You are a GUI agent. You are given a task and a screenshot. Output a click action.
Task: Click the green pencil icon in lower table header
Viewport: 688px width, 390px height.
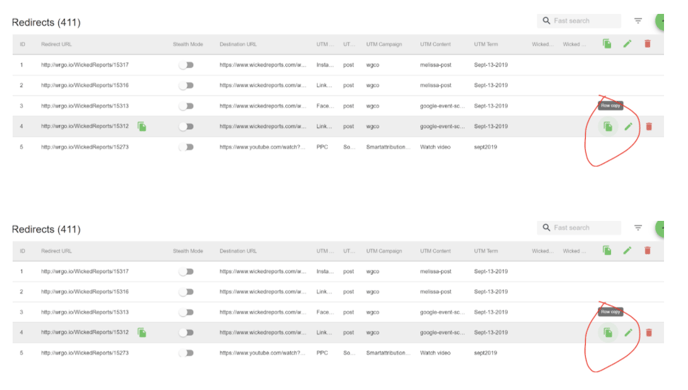coord(627,250)
